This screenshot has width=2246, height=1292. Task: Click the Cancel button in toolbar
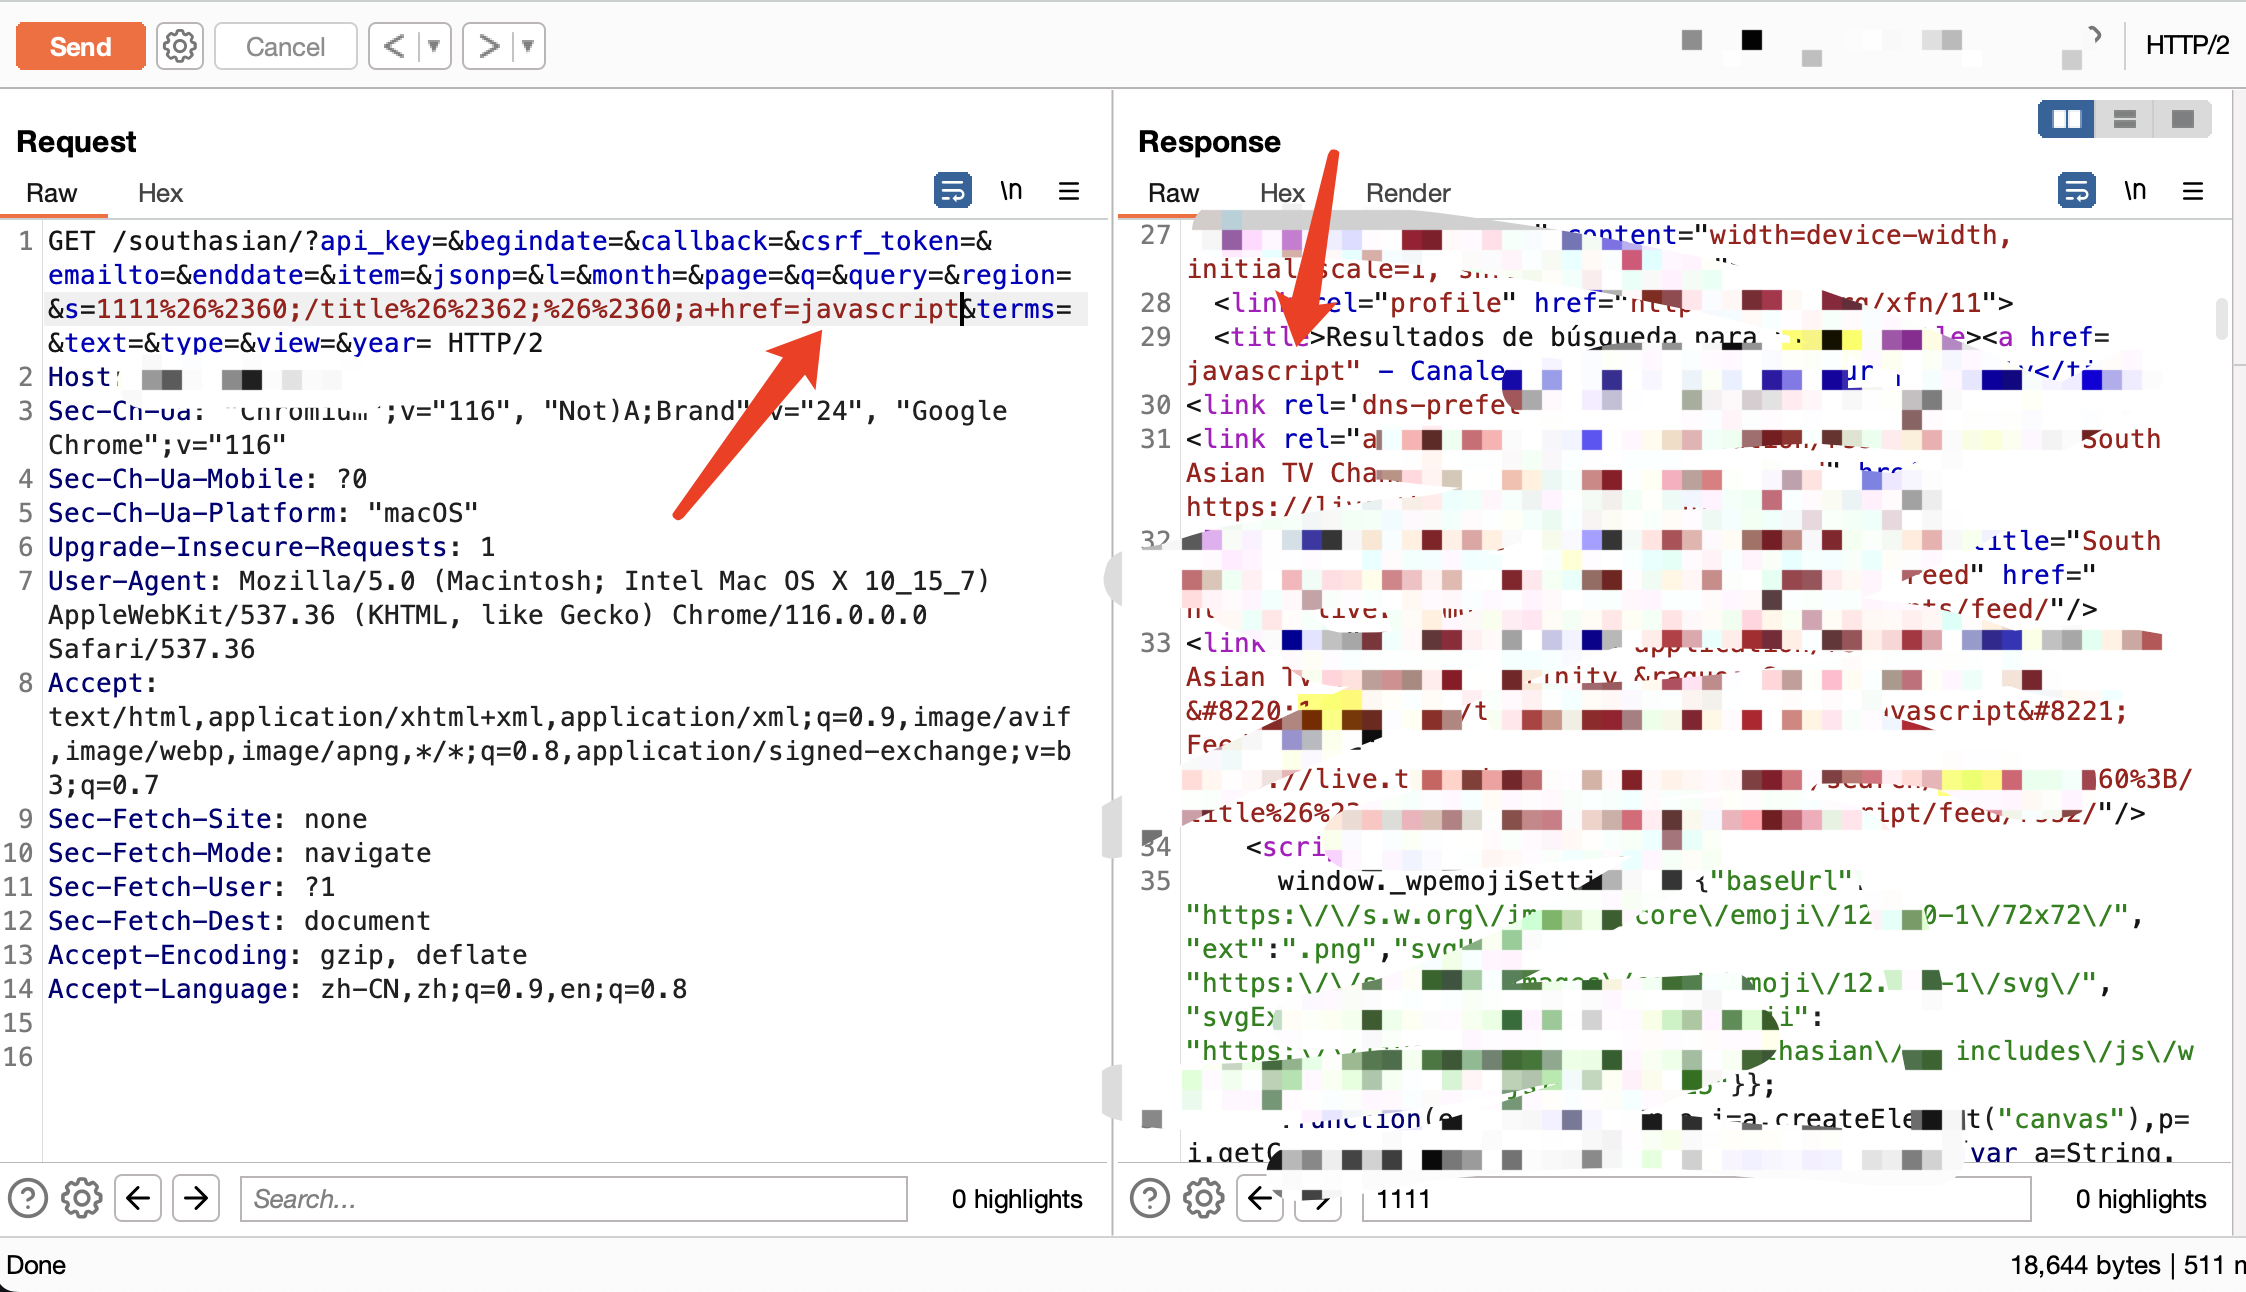(x=285, y=46)
